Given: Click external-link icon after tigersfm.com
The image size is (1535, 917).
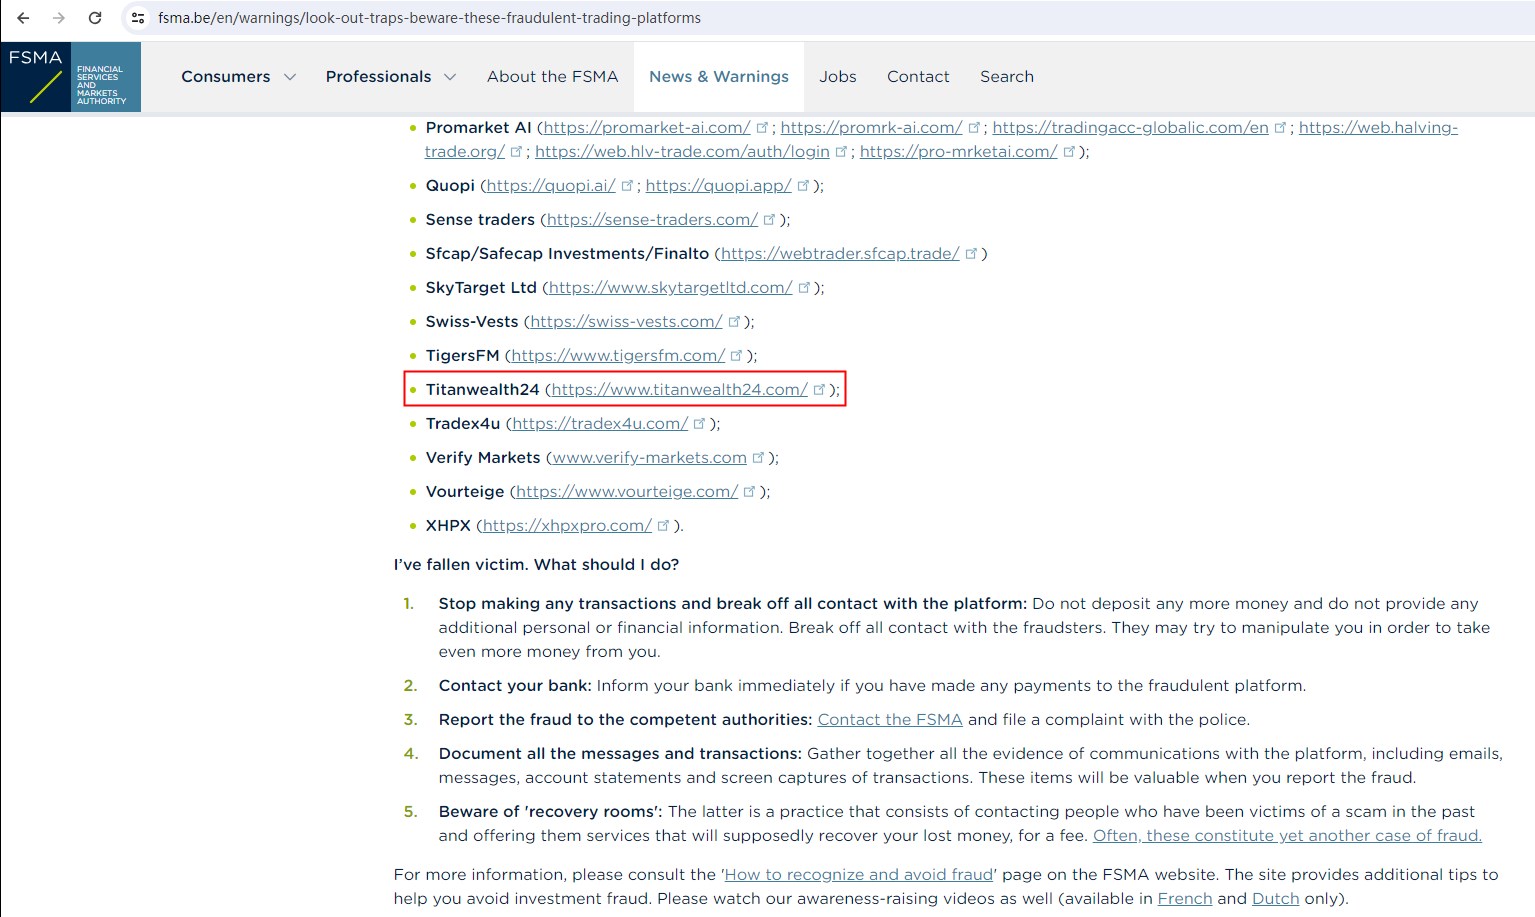Looking at the screenshot, I should [x=737, y=356].
